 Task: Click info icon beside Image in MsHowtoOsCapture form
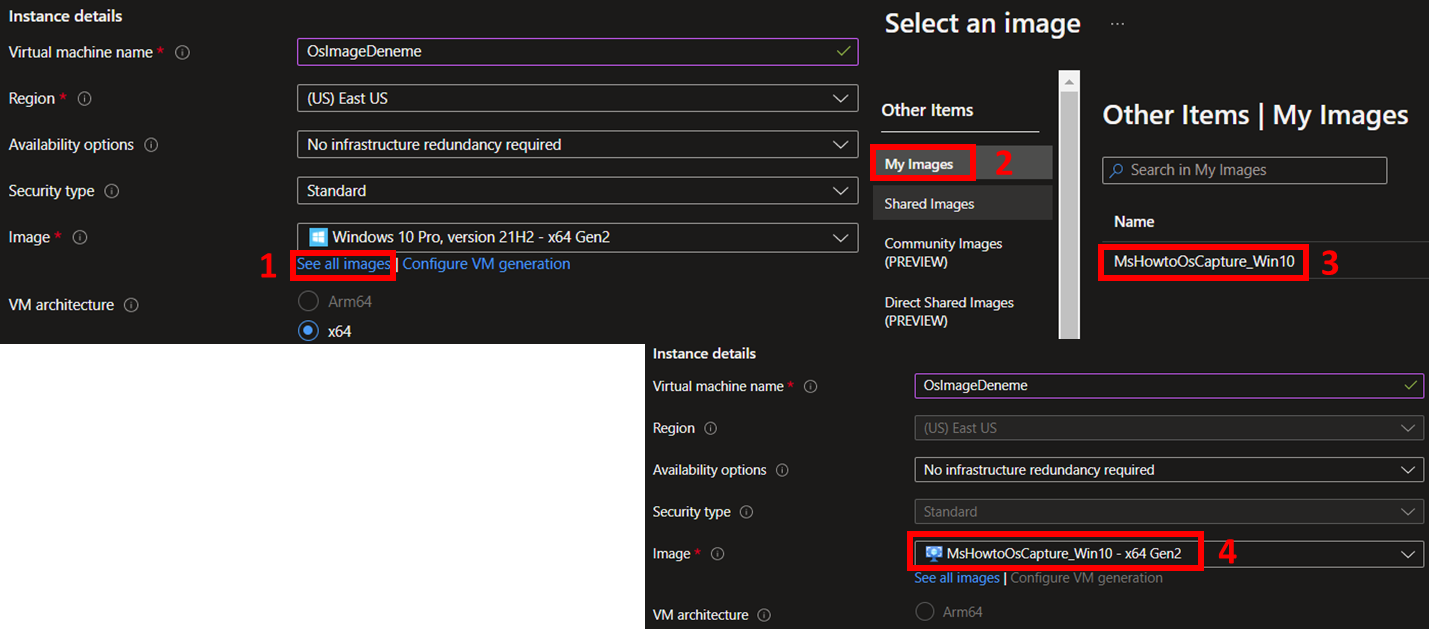tap(717, 554)
